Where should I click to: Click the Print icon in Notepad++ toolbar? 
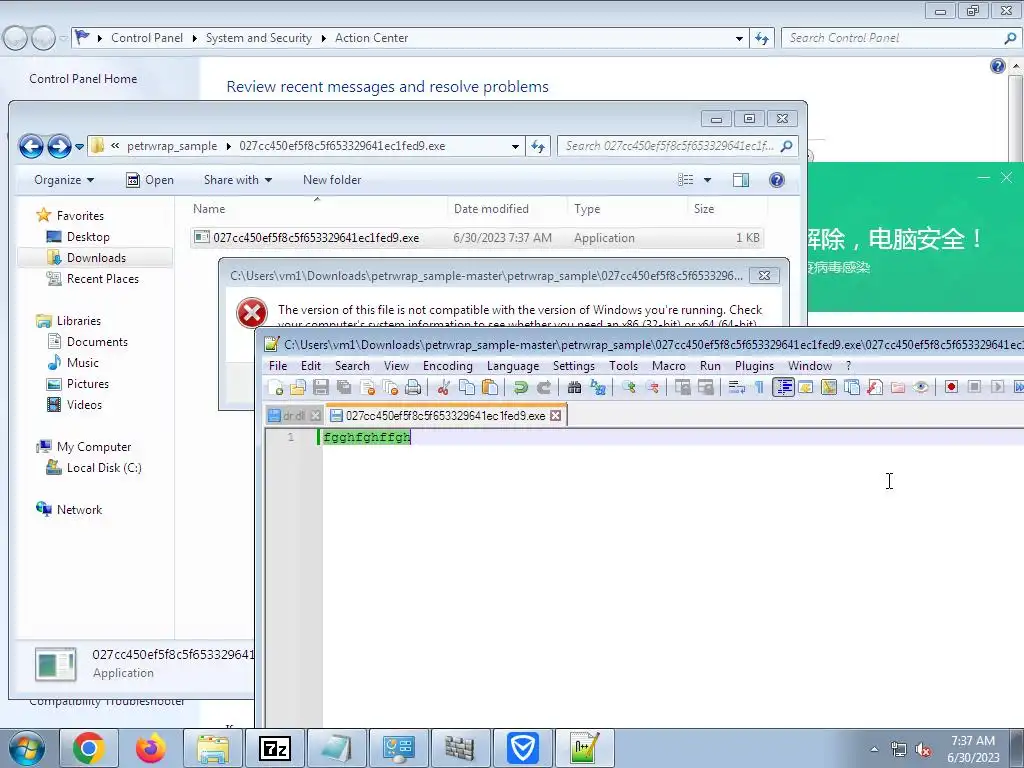point(413,387)
